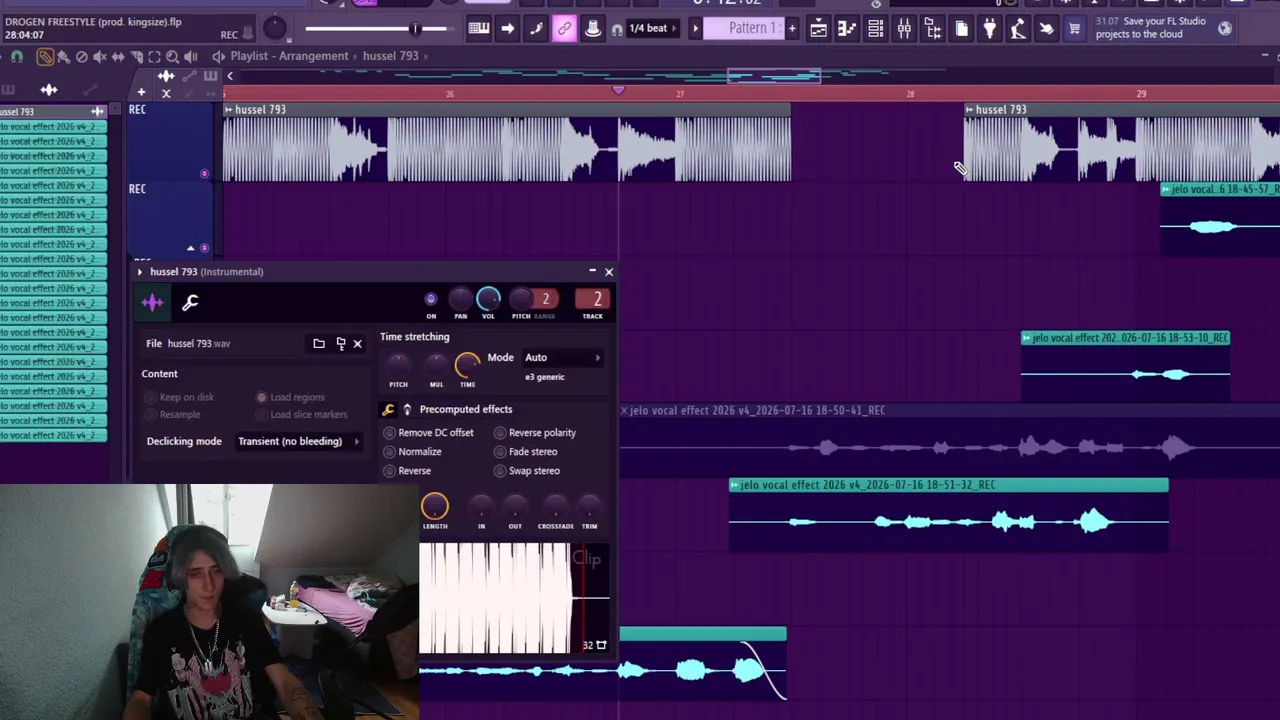1280x720 pixels.
Task: Toggle the channel ON light
Action: (x=431, y=299)
